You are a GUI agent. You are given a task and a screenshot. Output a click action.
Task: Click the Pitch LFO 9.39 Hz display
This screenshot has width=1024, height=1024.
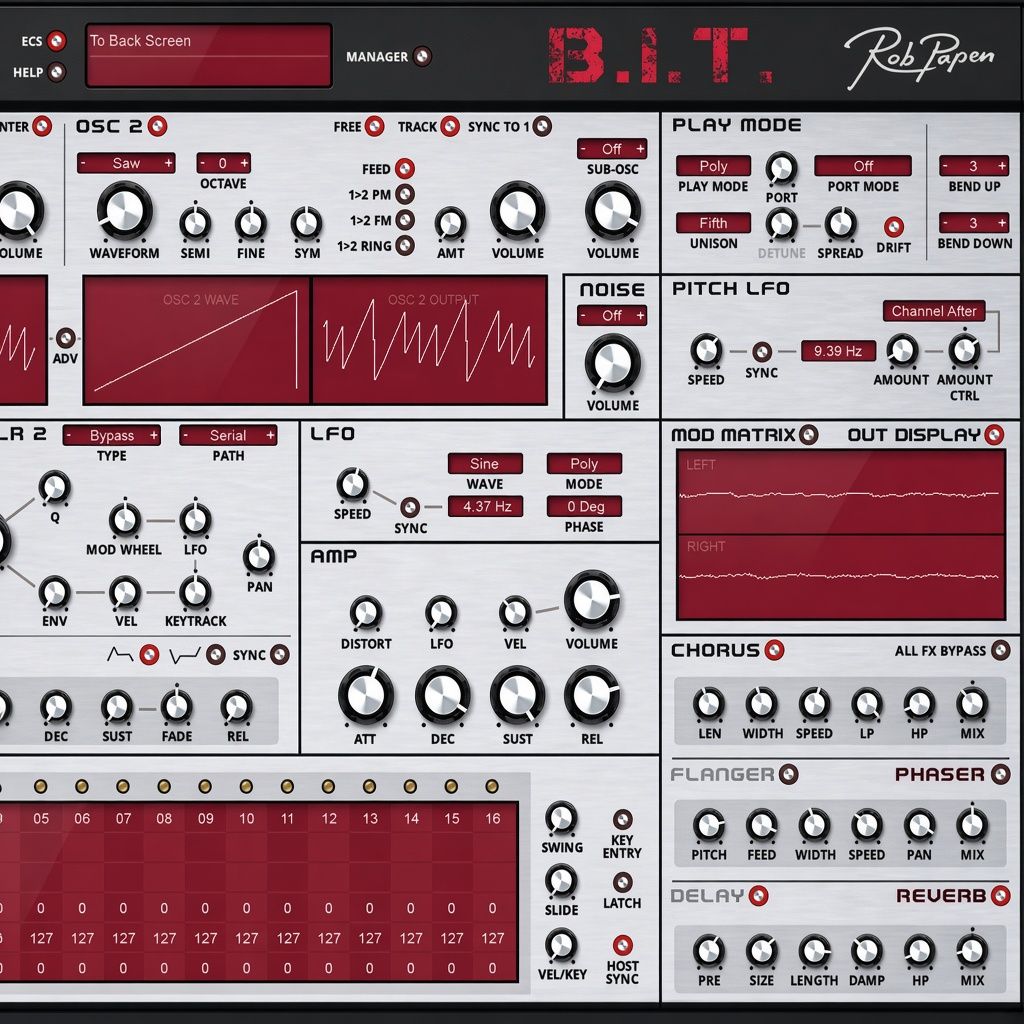tap(838, 351)
